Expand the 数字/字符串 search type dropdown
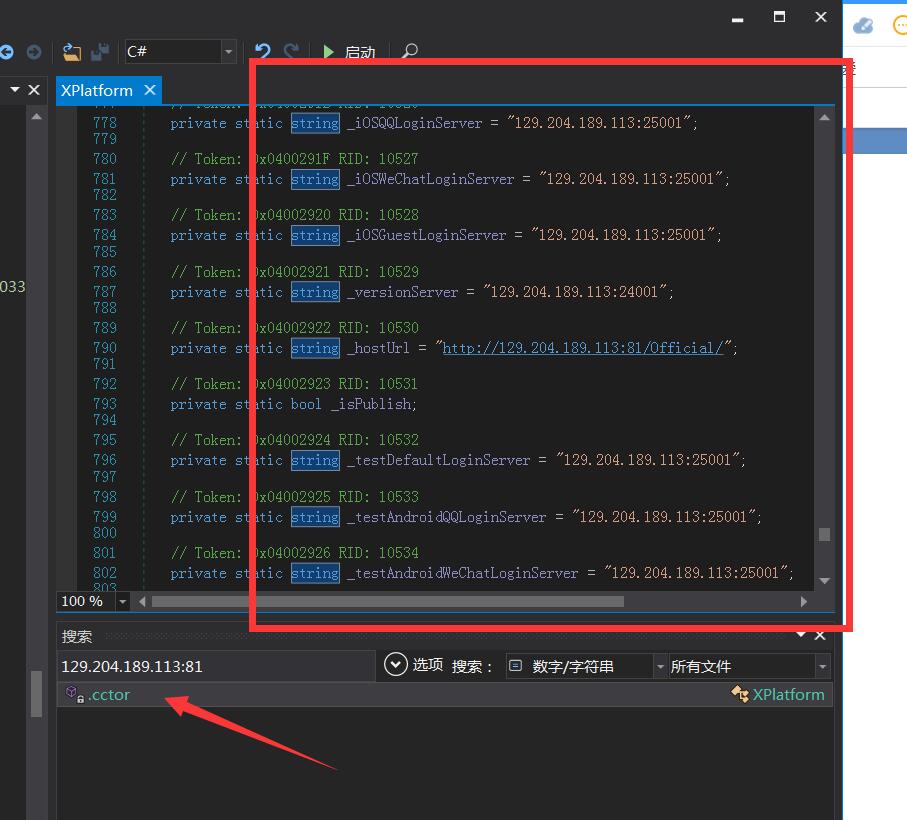 click(660, 666)
